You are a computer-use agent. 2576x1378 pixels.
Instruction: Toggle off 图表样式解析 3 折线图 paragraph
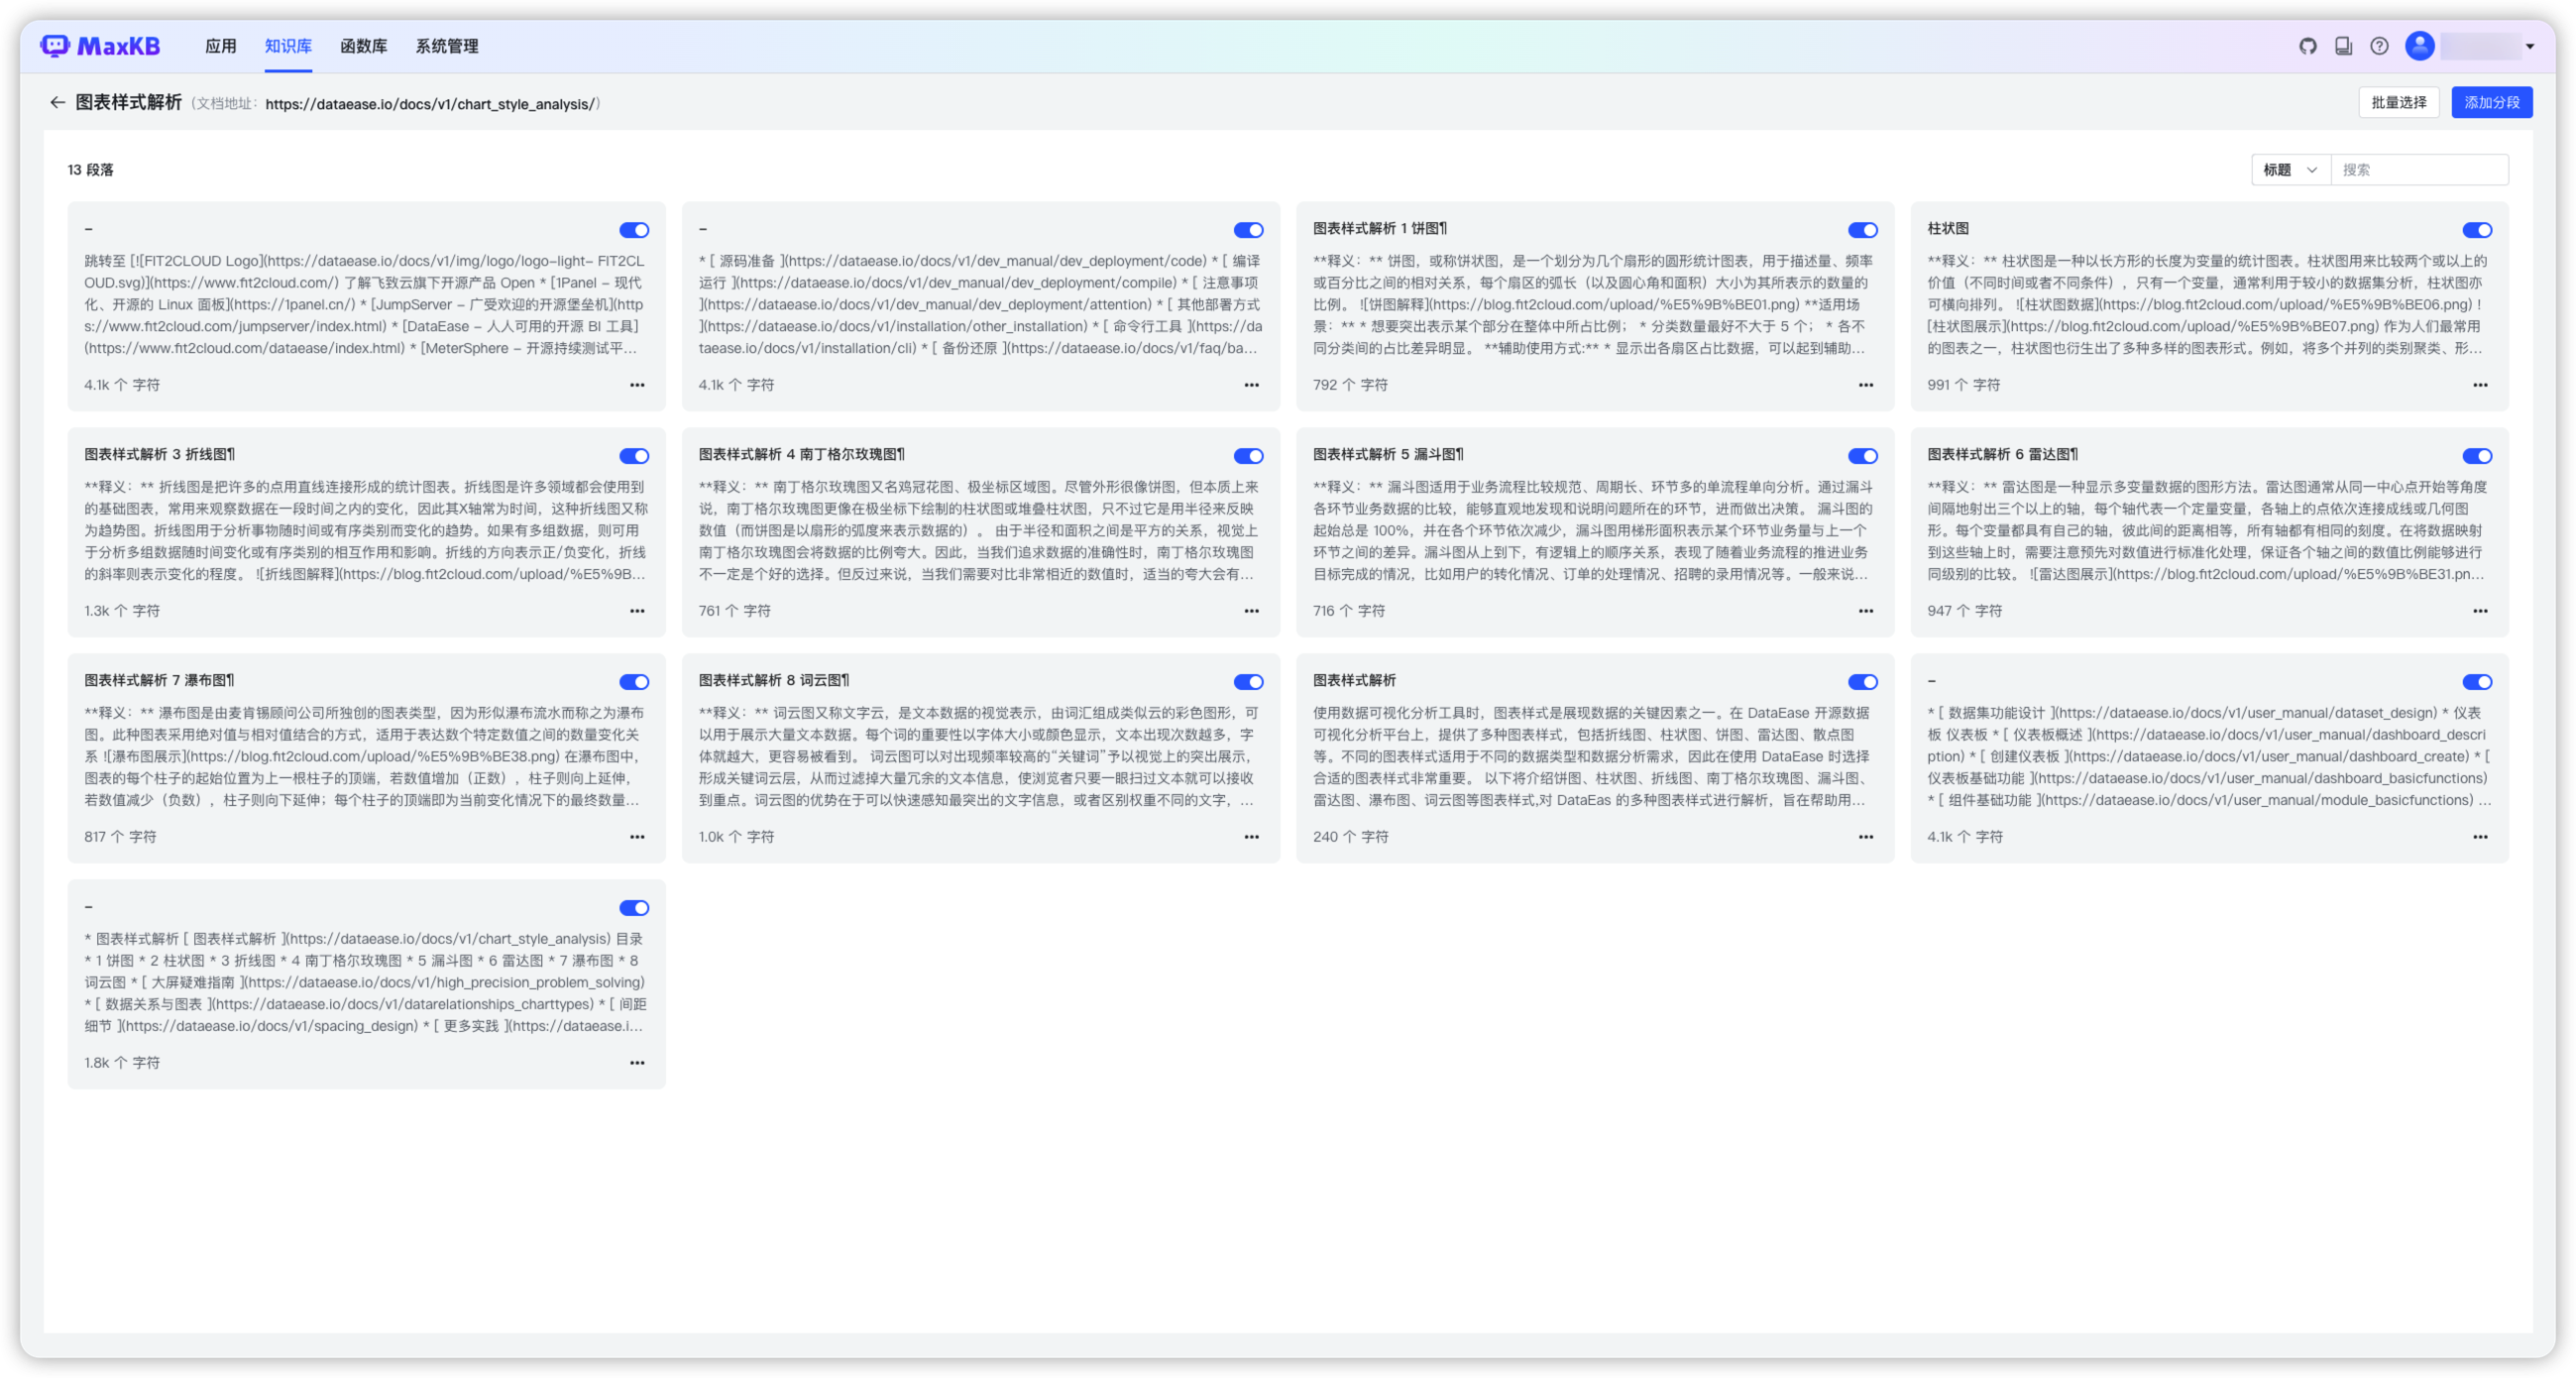click(634, 457)
